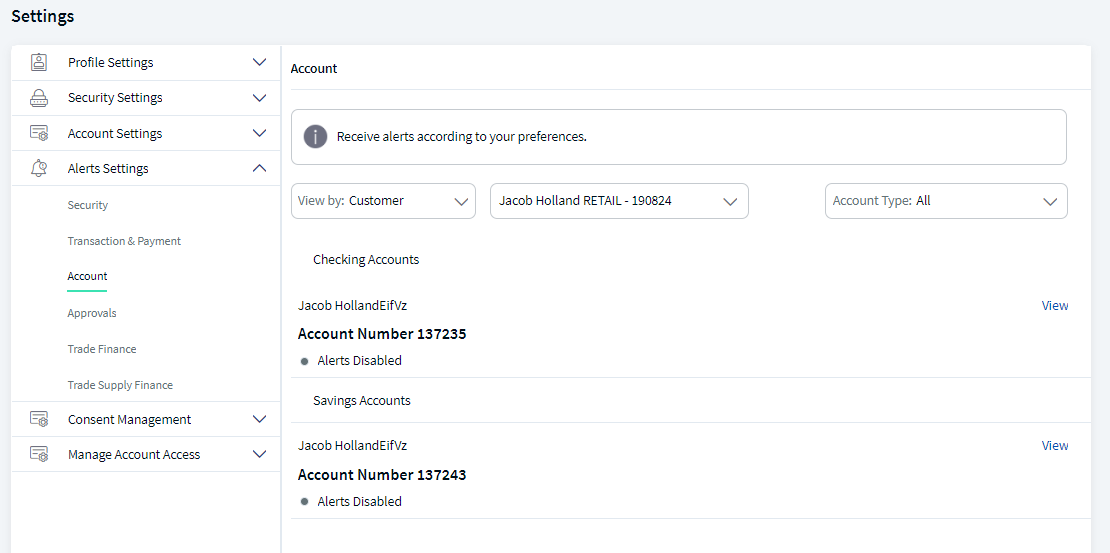The image size is (1110, 553).
Task: Click Jacob HollandEifVz name in Savings Accounts
Action: [353, 445]
